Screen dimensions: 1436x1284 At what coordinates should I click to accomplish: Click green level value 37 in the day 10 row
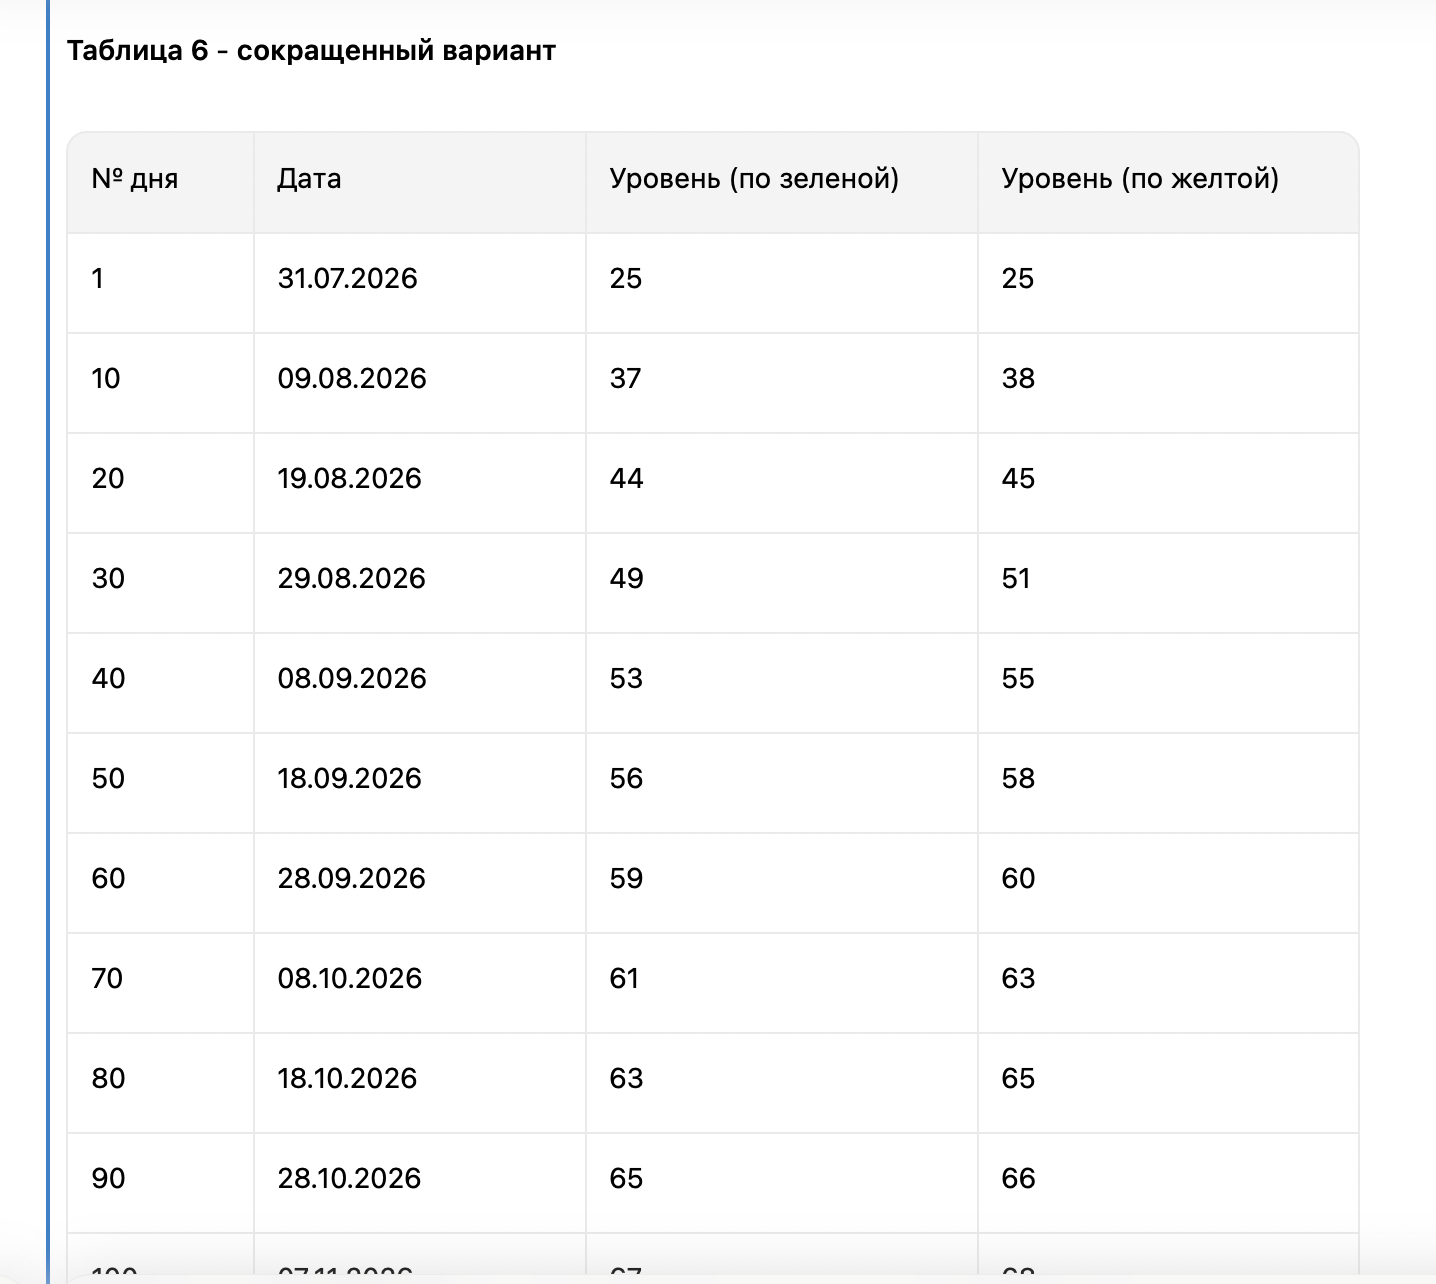point(625,378)
